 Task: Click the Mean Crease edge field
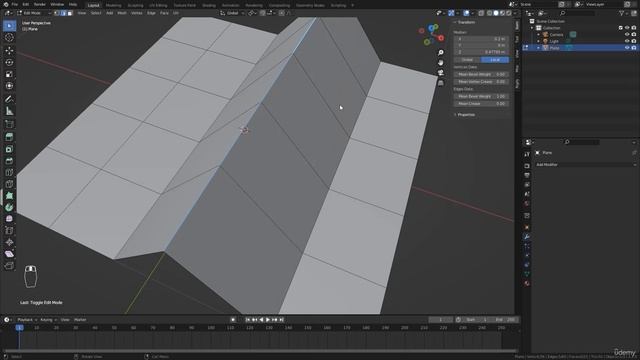(482, 104)
